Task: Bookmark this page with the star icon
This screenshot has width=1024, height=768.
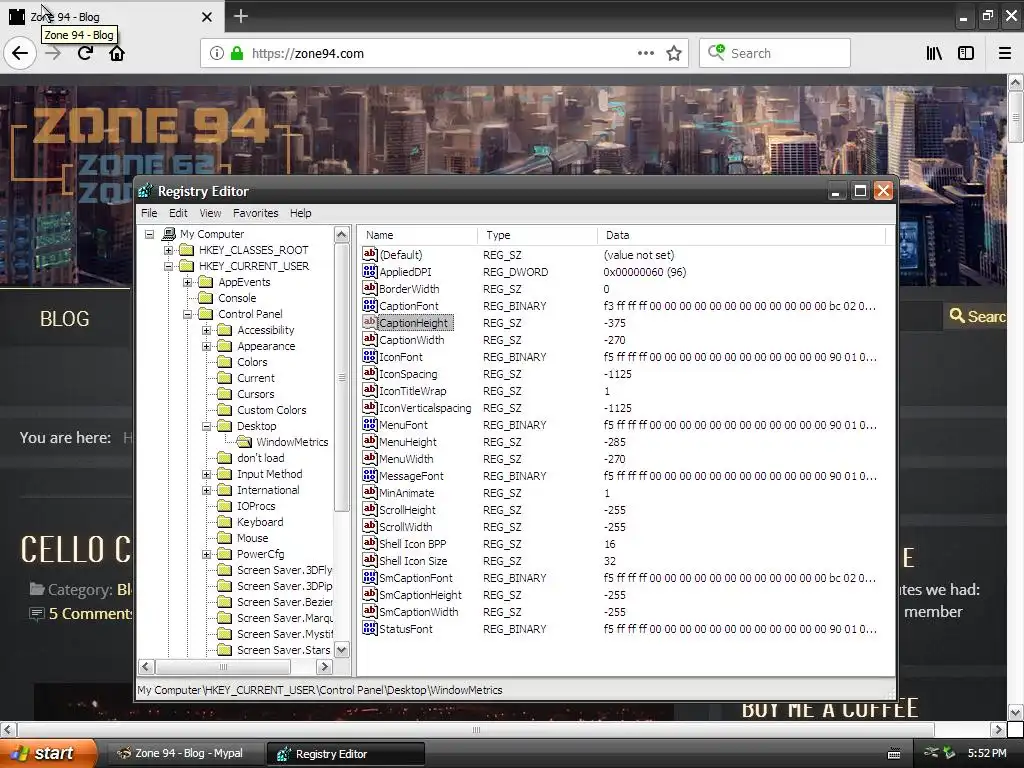Action: click(x=674, y=54)
